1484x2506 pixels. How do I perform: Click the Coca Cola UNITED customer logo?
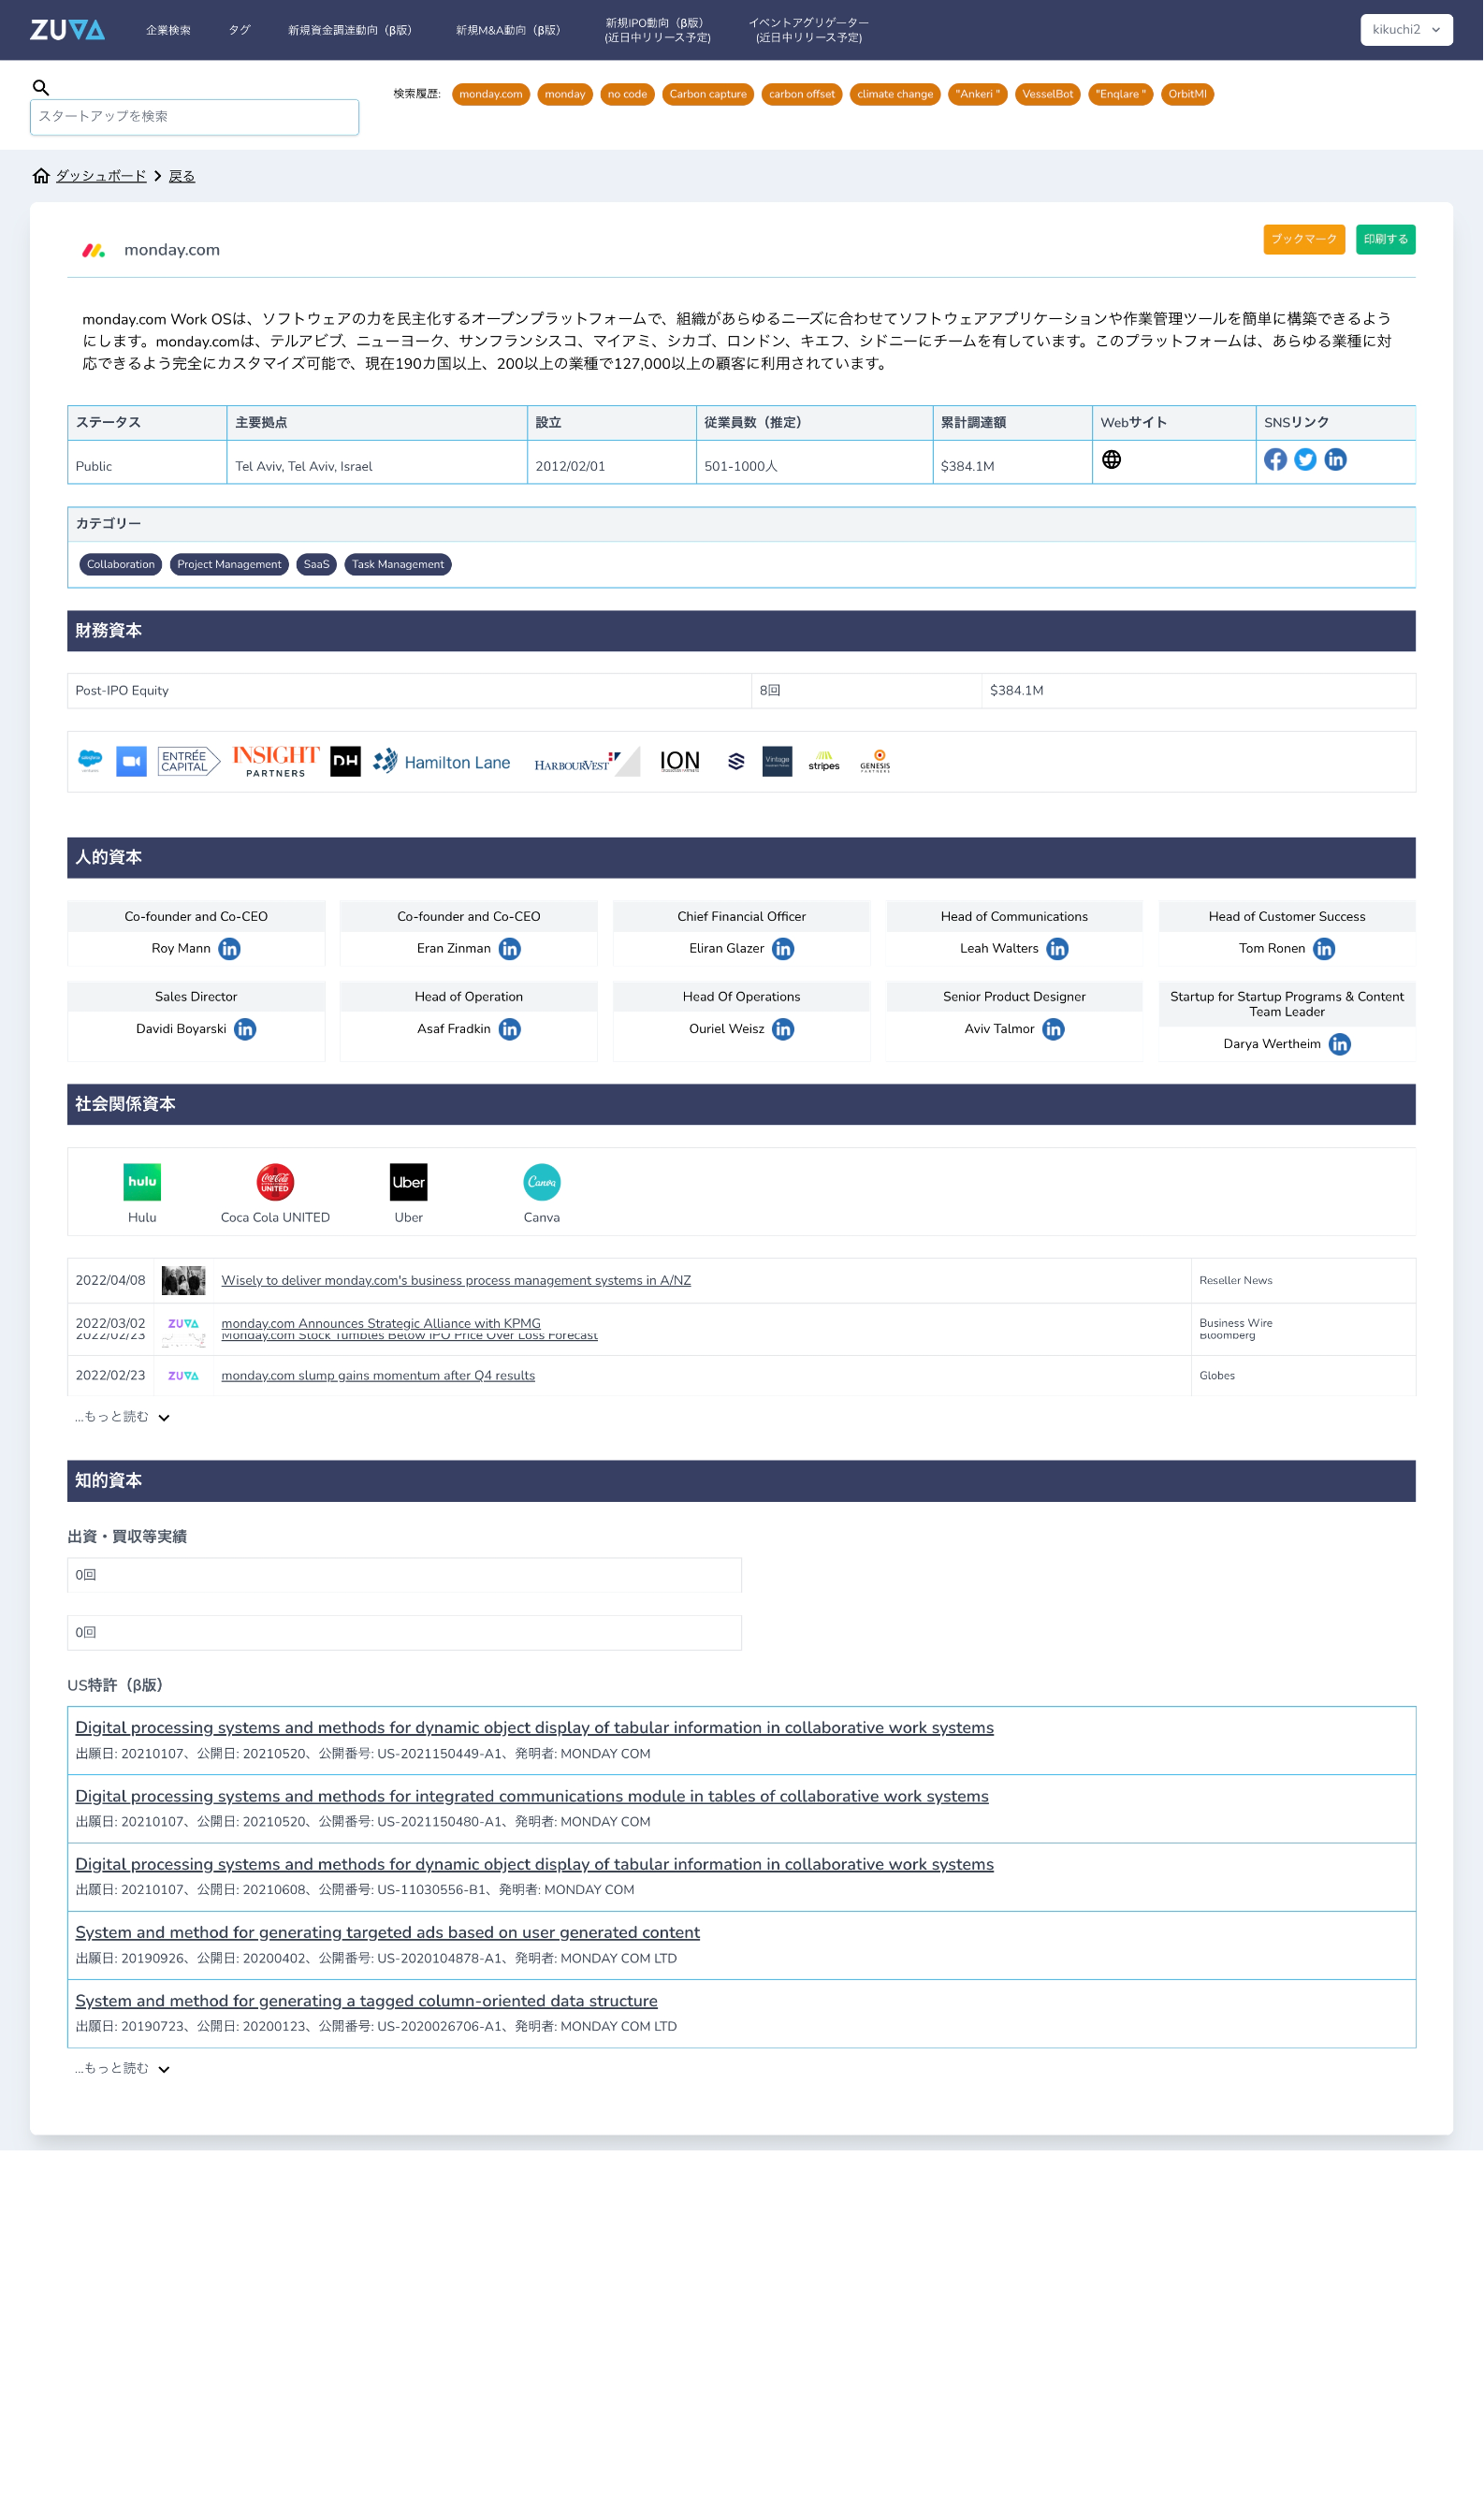pyautogui.click(x=275, y=1183)
